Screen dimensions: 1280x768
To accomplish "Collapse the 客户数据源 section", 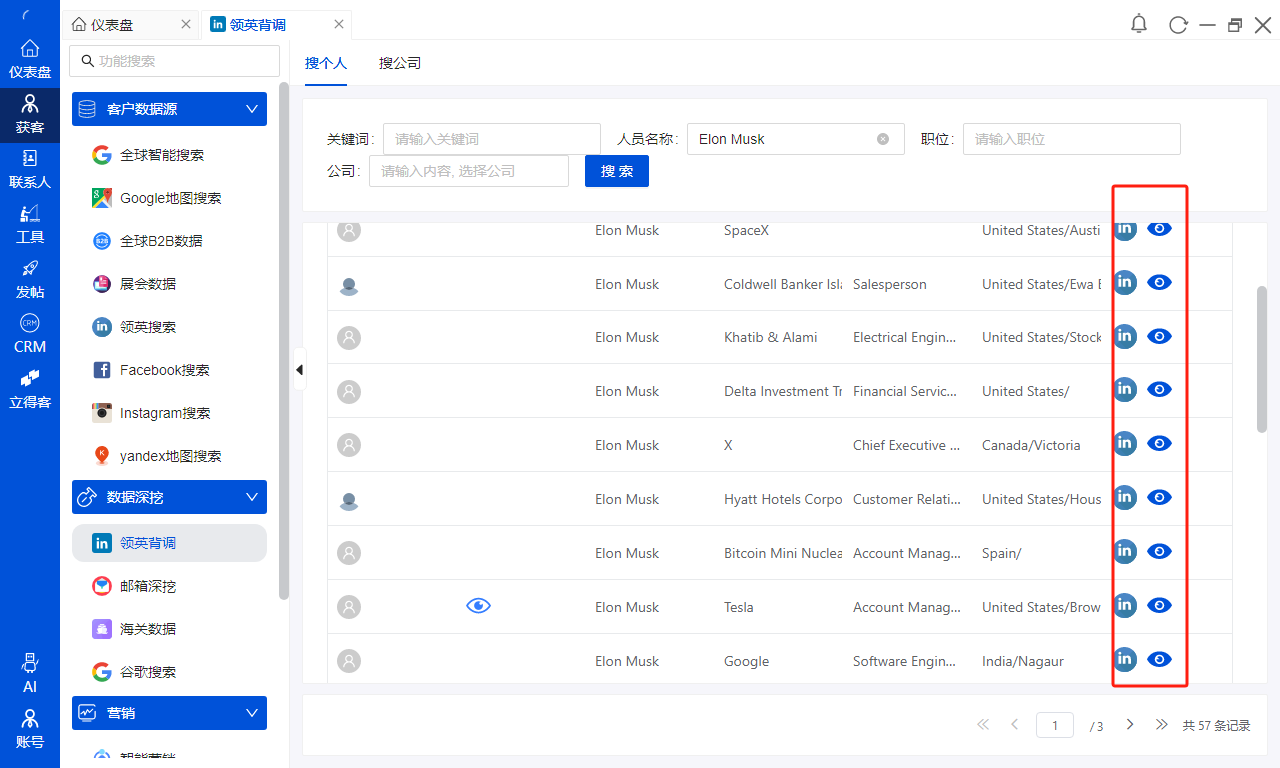I will pyautogui.click(x=251, y=109).
